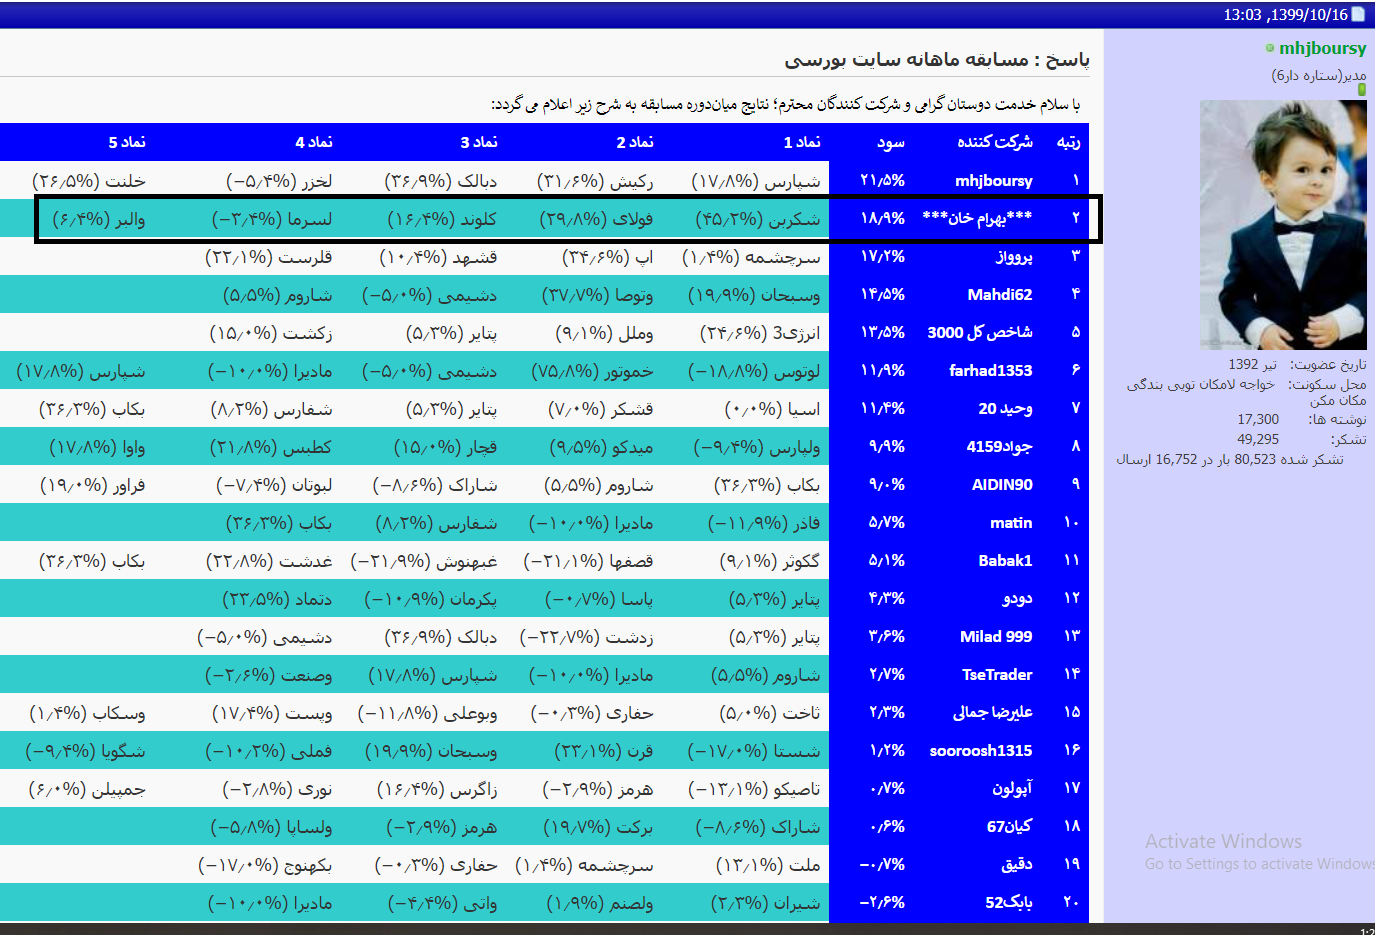The height and width of the screenshot is (935, 1375).
Task: Click symbol cell فولای (۲۹/۸%)
Action: 596,219
